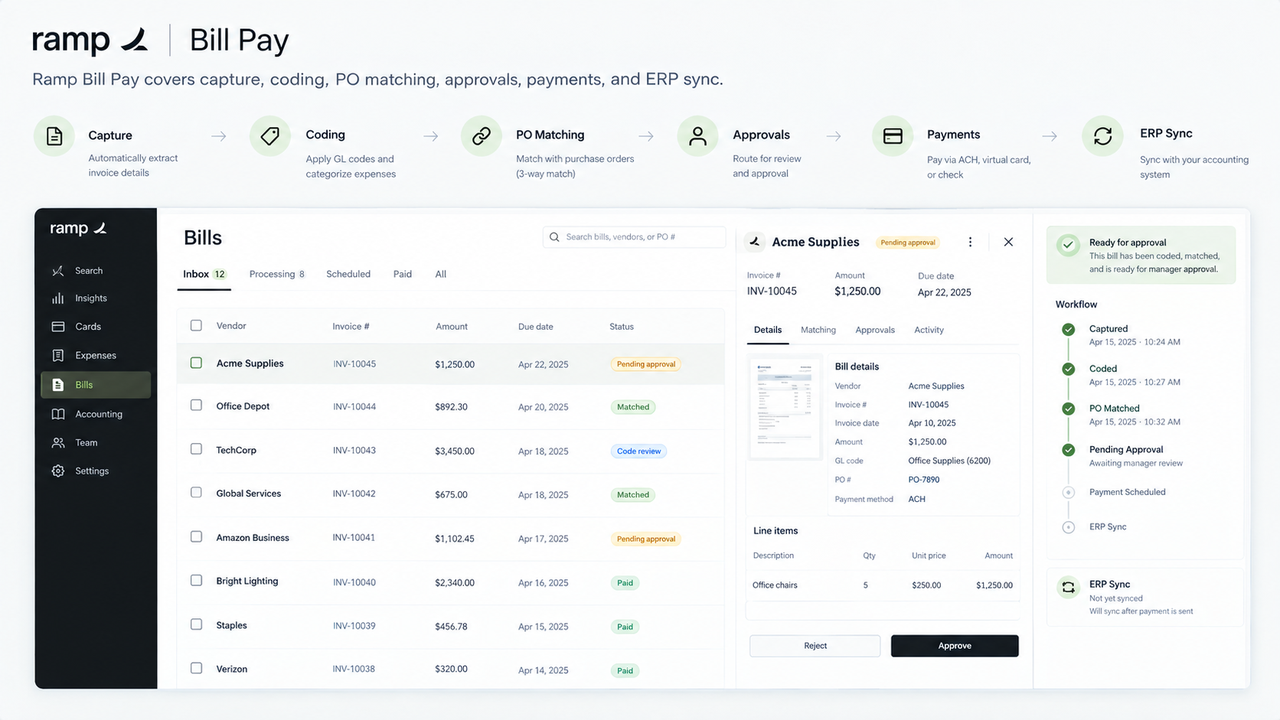Screen dimensions: 1280x720
Task: Switch to the All tab
Action: click(x=440, y=274)
